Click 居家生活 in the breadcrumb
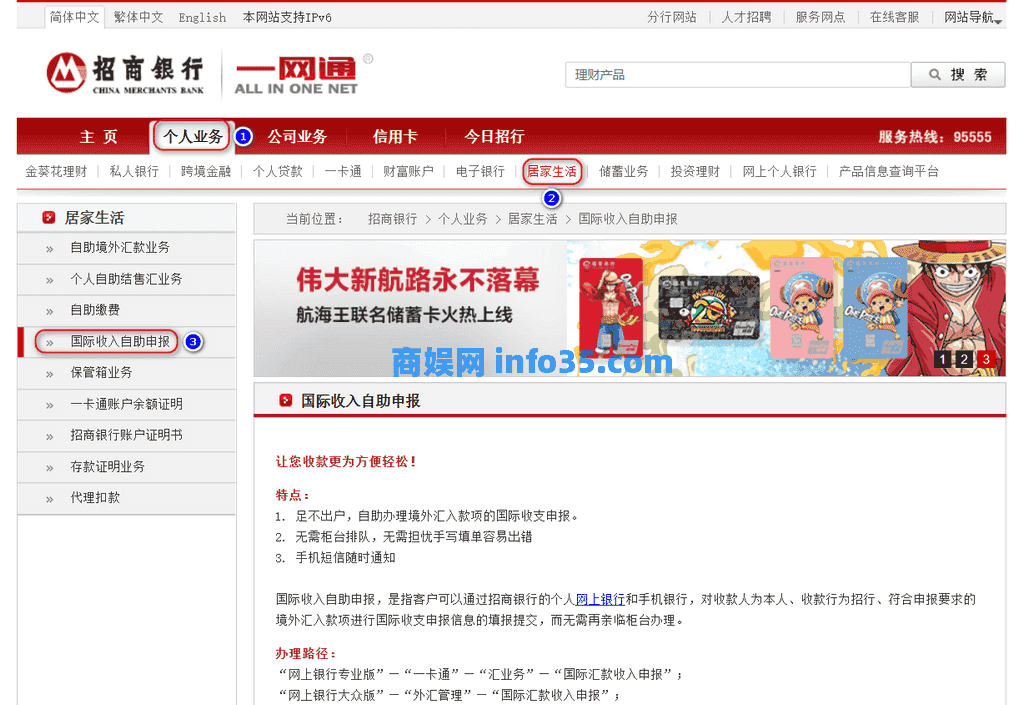Viewport: 1024px width, 705px height. pyautogui.click(x=532, y=219)
